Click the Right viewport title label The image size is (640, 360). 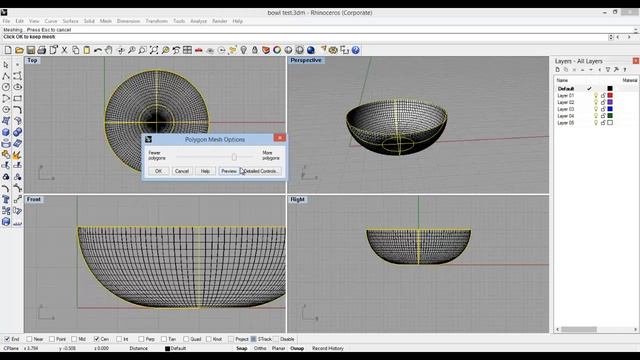298,200
